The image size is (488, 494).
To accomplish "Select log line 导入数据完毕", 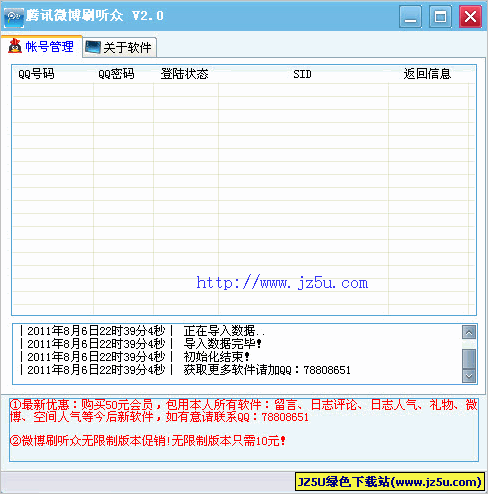I will [141, 344].
